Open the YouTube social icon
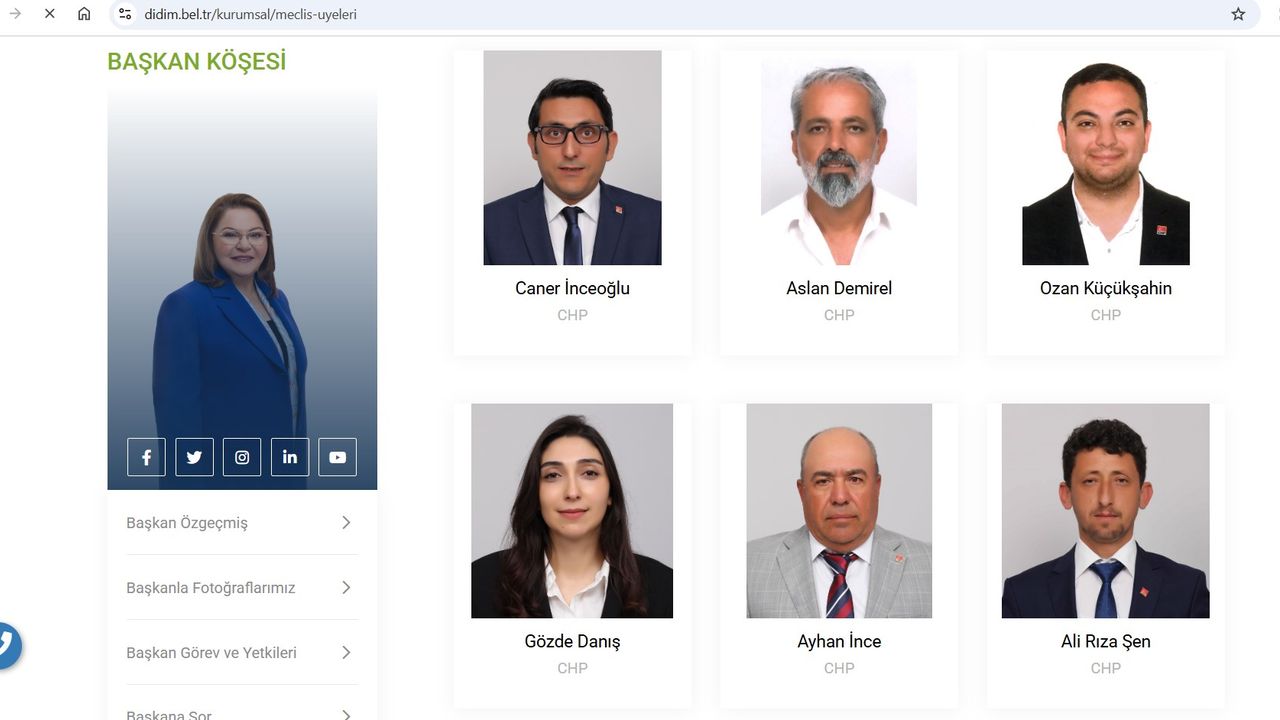The height and width of the screenshot is (720, 1280). click(x=337, y=457)
